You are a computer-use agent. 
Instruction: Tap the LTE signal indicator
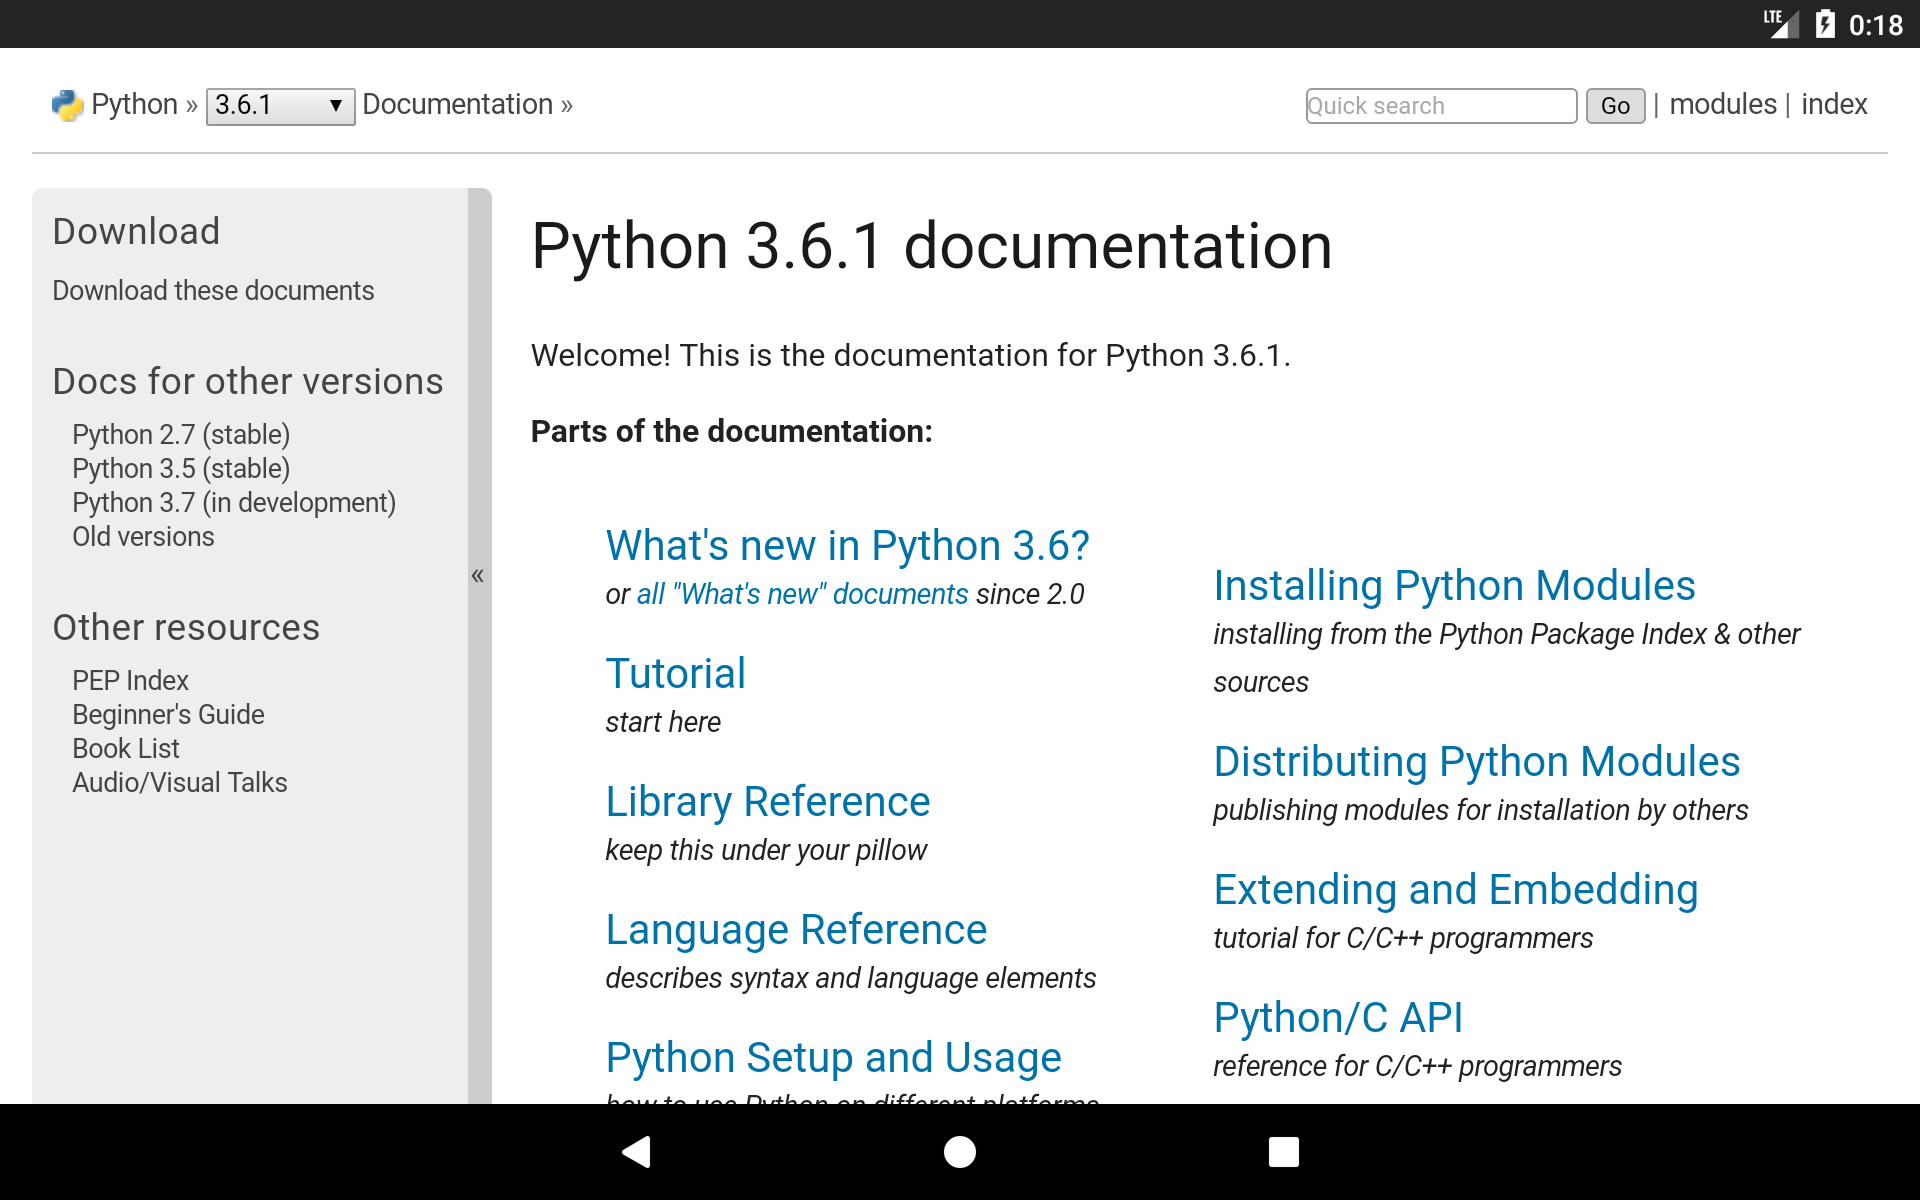[x=1780, y=24]
